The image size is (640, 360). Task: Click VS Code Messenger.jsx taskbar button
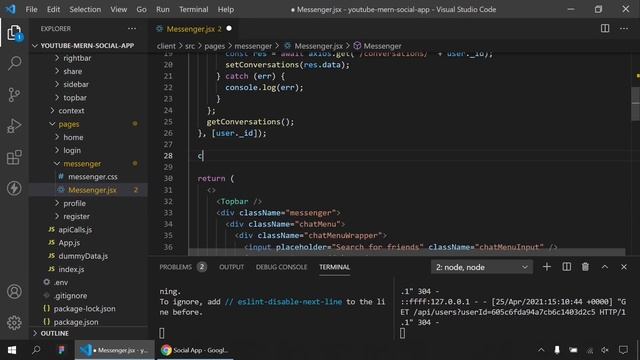115,350
